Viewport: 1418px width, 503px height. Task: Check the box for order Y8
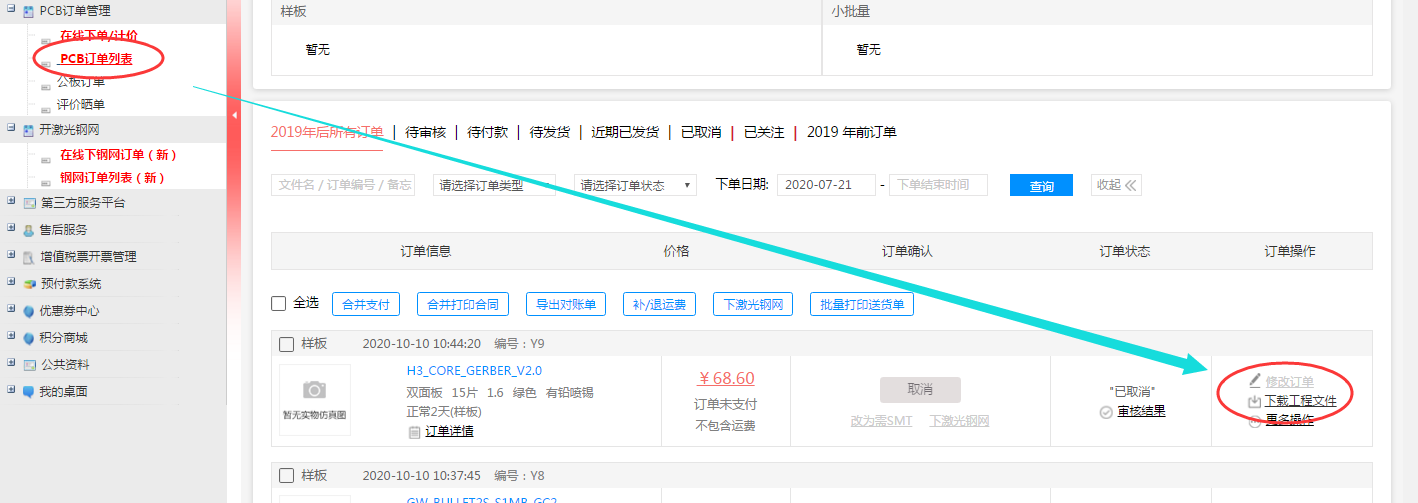[286, 476]
